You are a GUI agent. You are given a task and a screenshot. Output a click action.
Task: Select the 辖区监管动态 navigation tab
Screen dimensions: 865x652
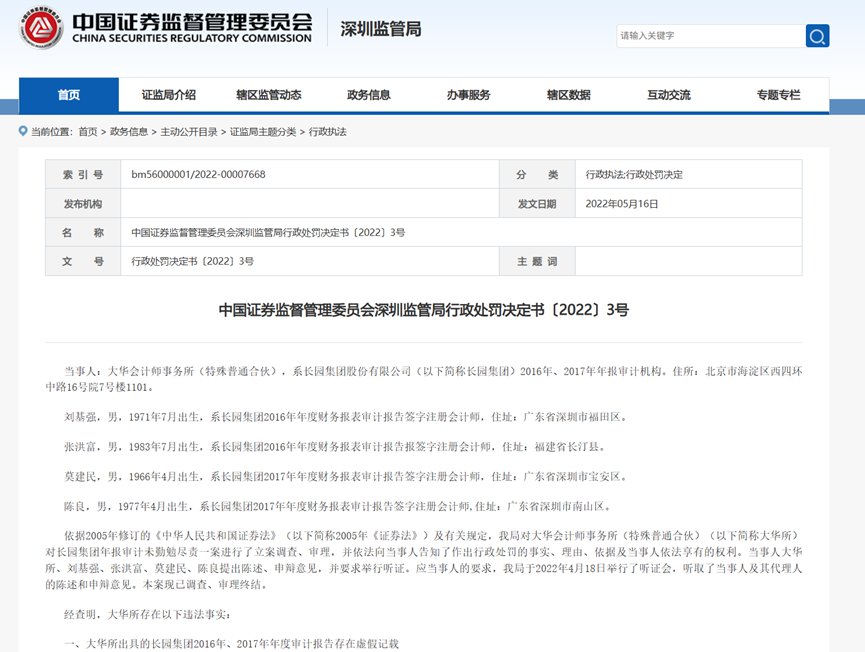pos(268,95)
